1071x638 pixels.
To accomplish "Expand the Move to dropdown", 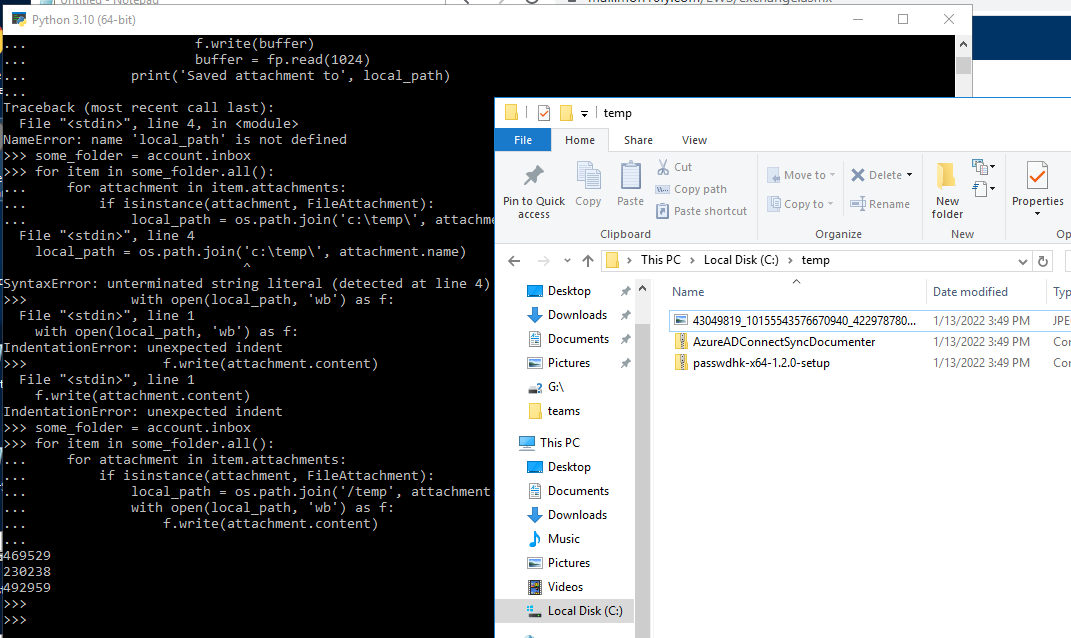I will pos(832,176).
